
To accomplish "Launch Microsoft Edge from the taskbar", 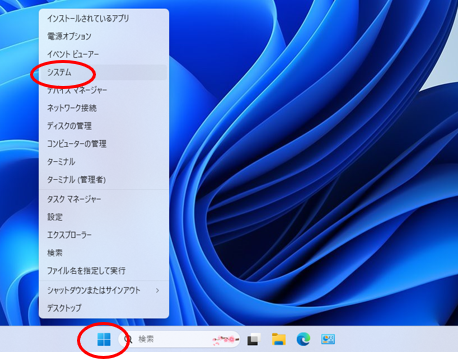I will tap(303, 339).
